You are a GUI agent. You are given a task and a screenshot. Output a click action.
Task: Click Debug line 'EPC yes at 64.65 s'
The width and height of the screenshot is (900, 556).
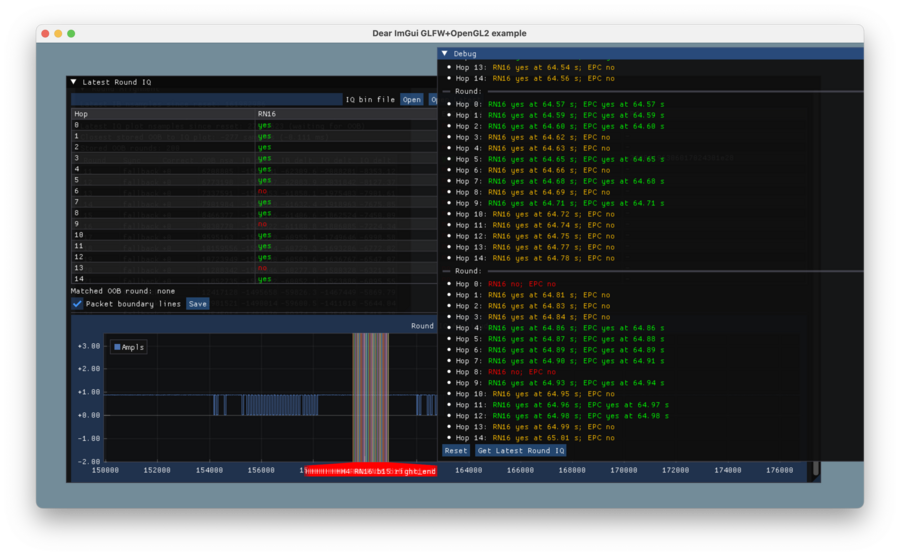coord(623,160)
